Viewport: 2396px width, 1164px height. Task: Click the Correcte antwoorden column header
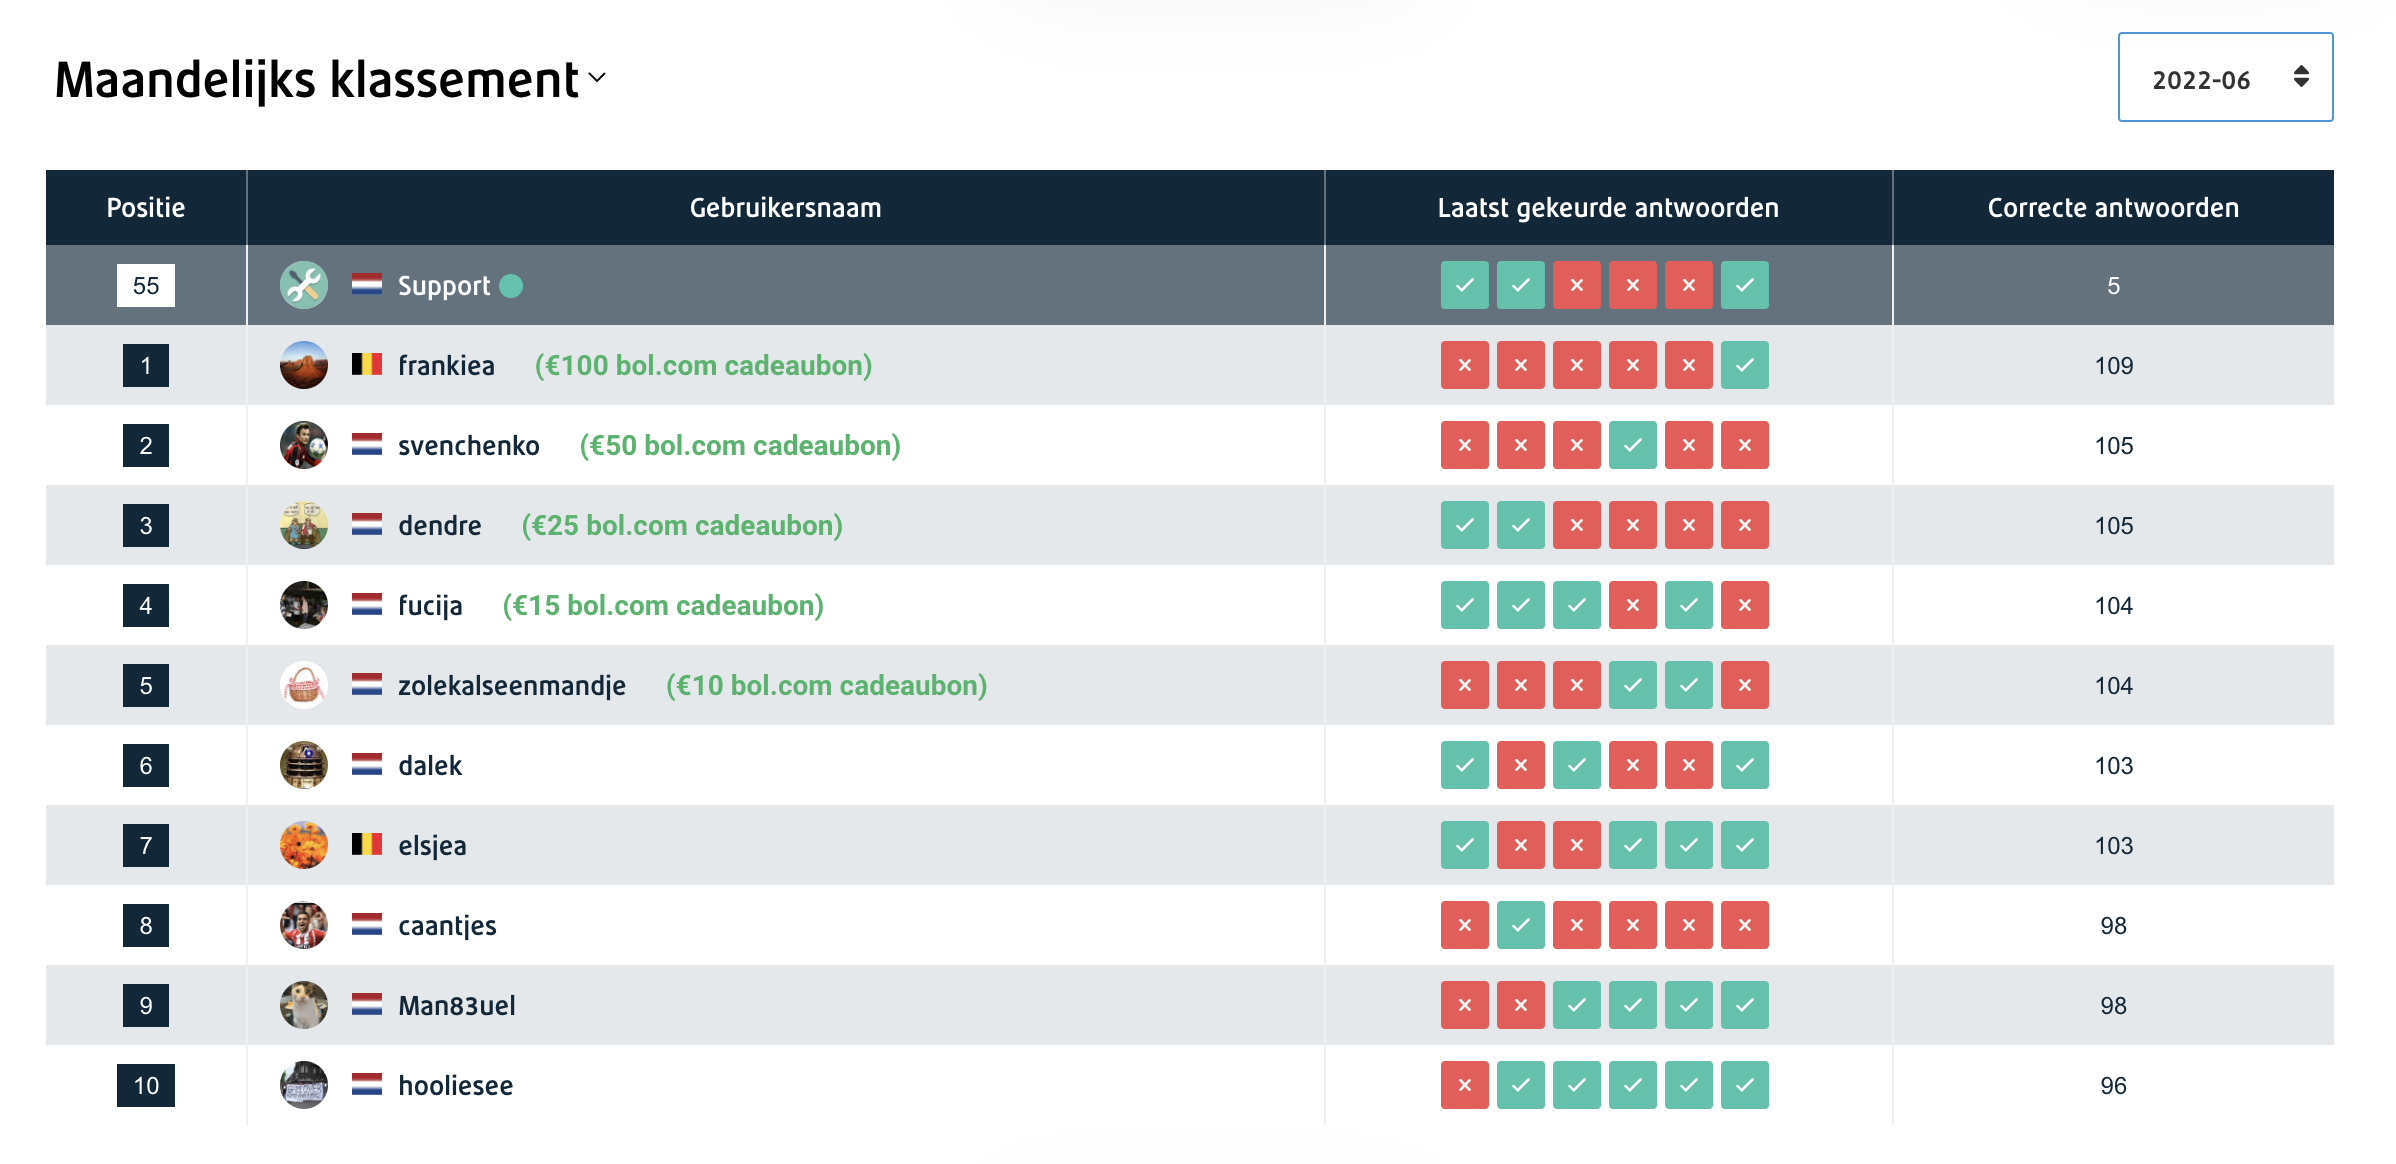coord(2113,208)
